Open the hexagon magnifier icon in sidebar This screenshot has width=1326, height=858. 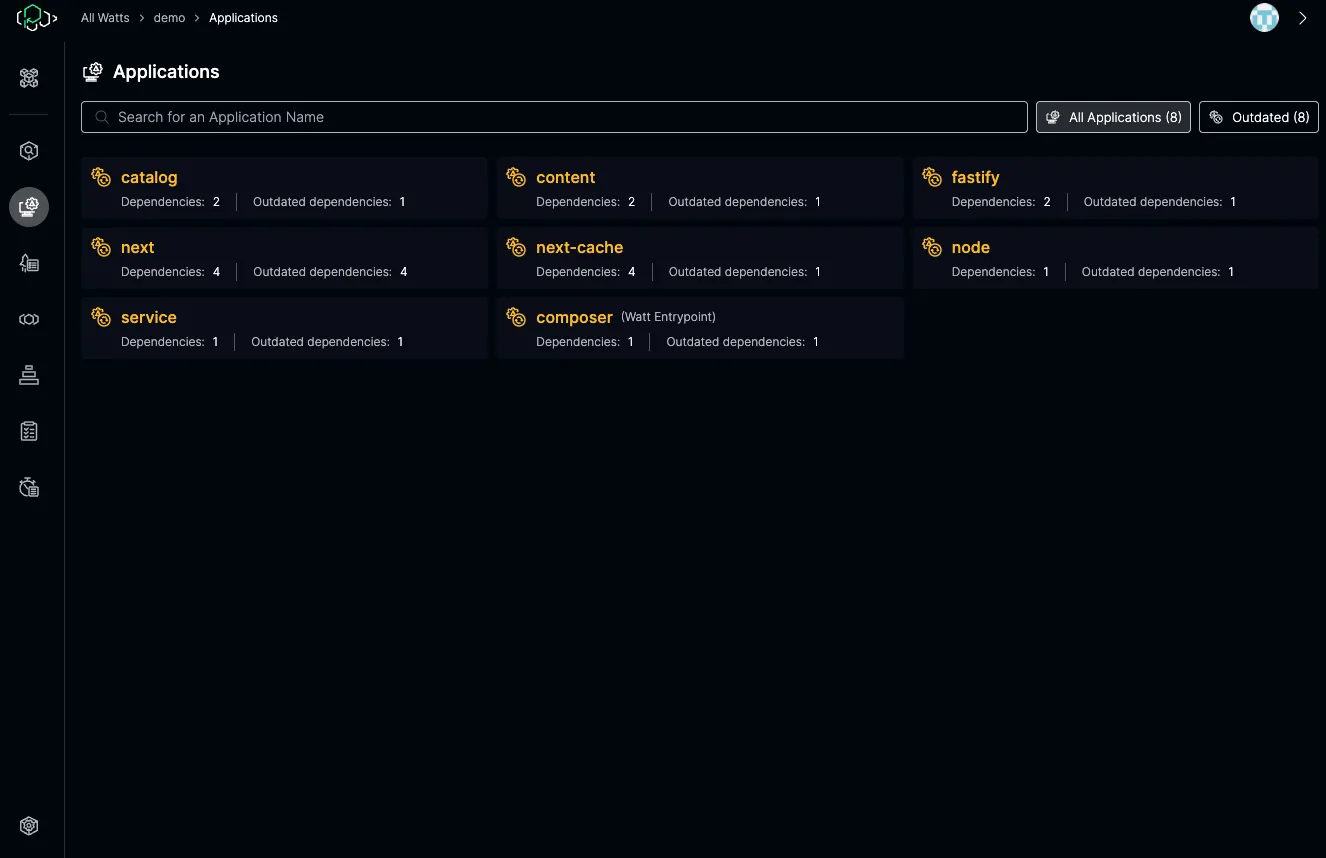29,151
